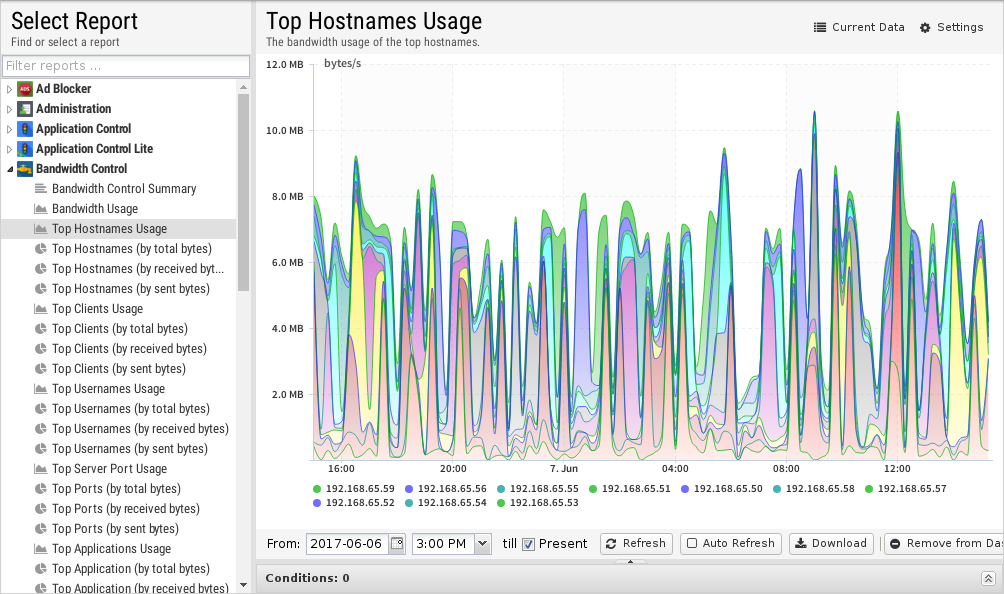Click the Current Data button

pyautogui.click(x=859, y=28)
